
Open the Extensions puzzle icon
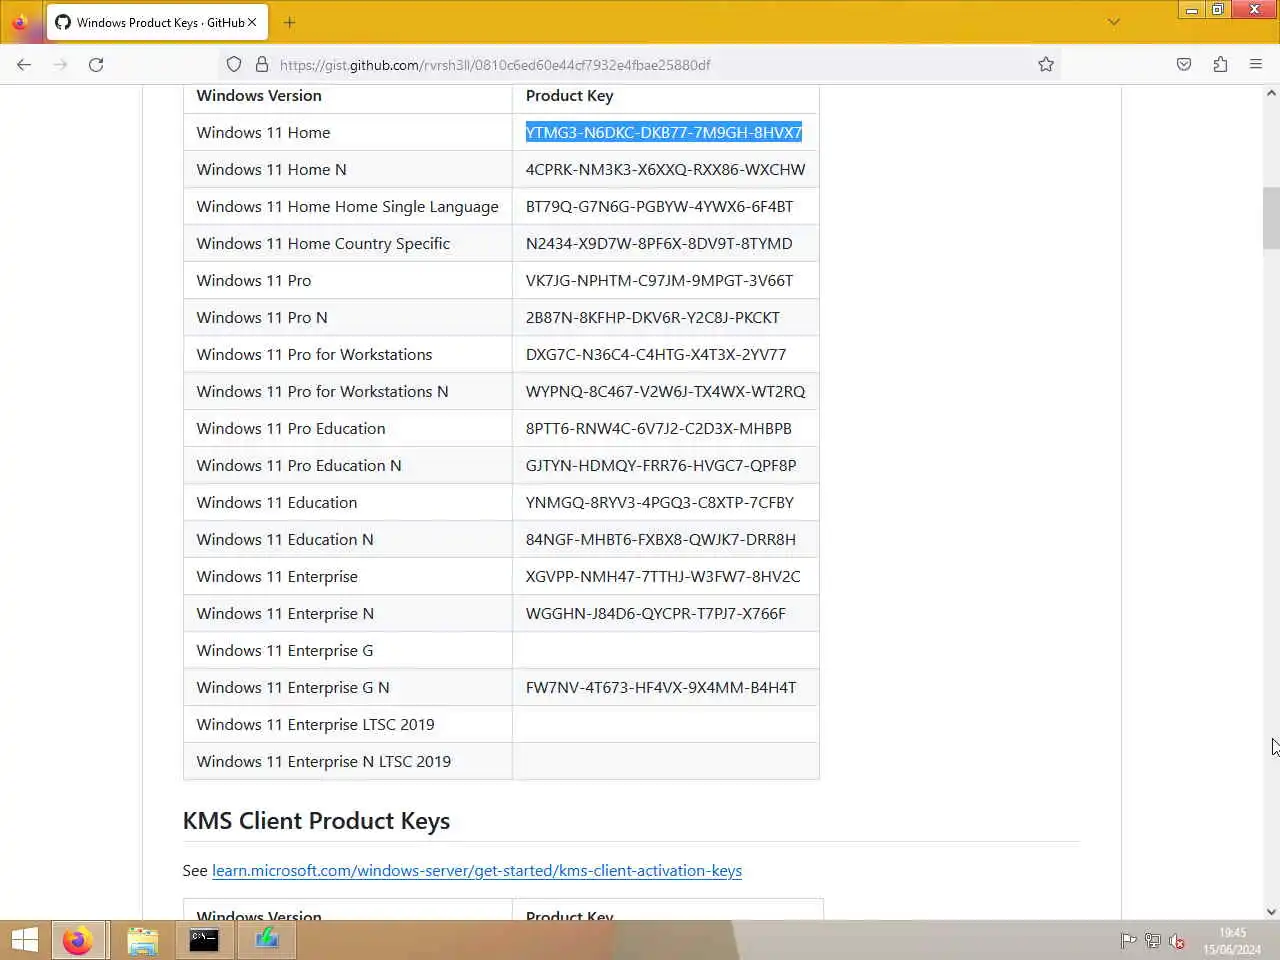[1220, 65]
